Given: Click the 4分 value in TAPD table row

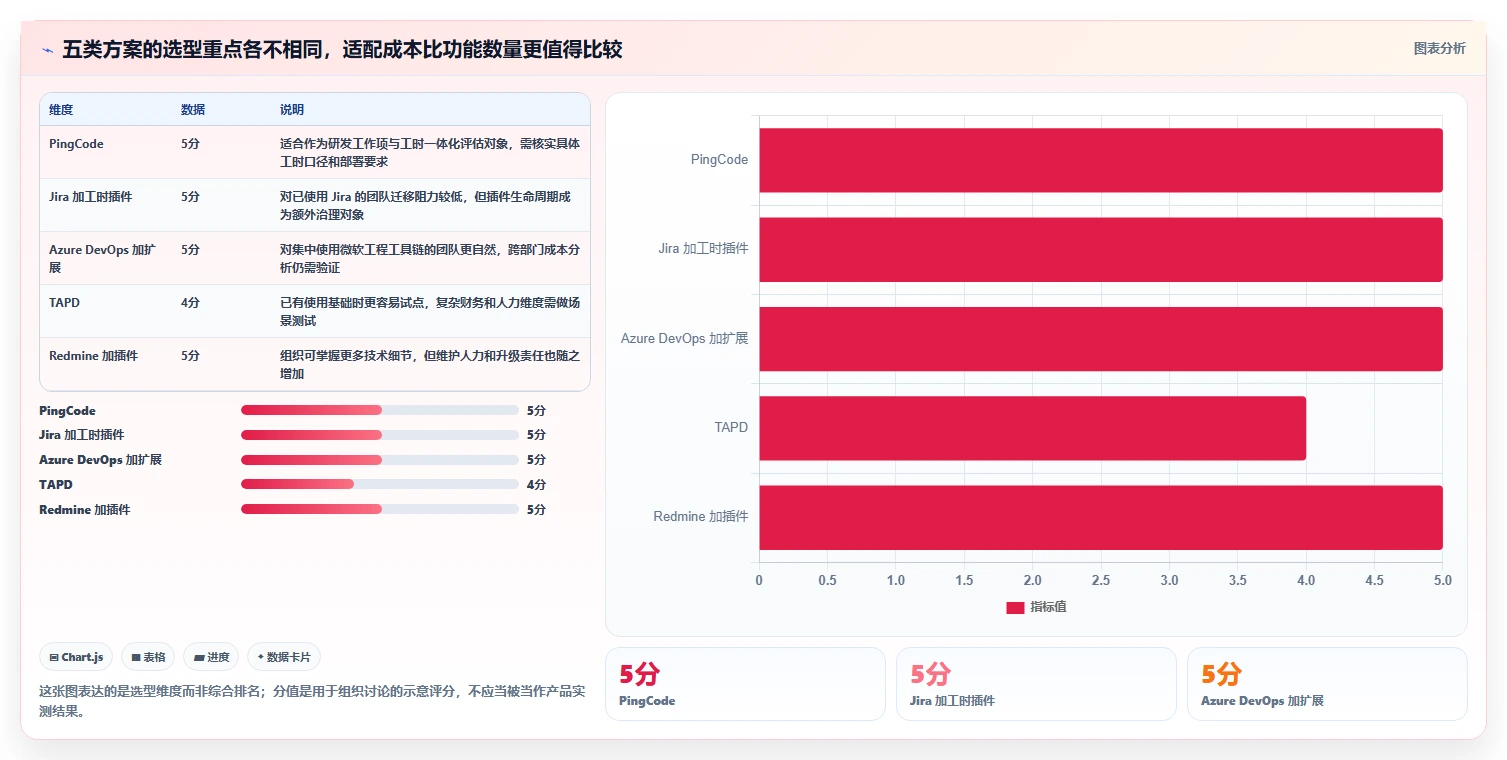Looking at the screenshot, I should click(x=190, y=302).
